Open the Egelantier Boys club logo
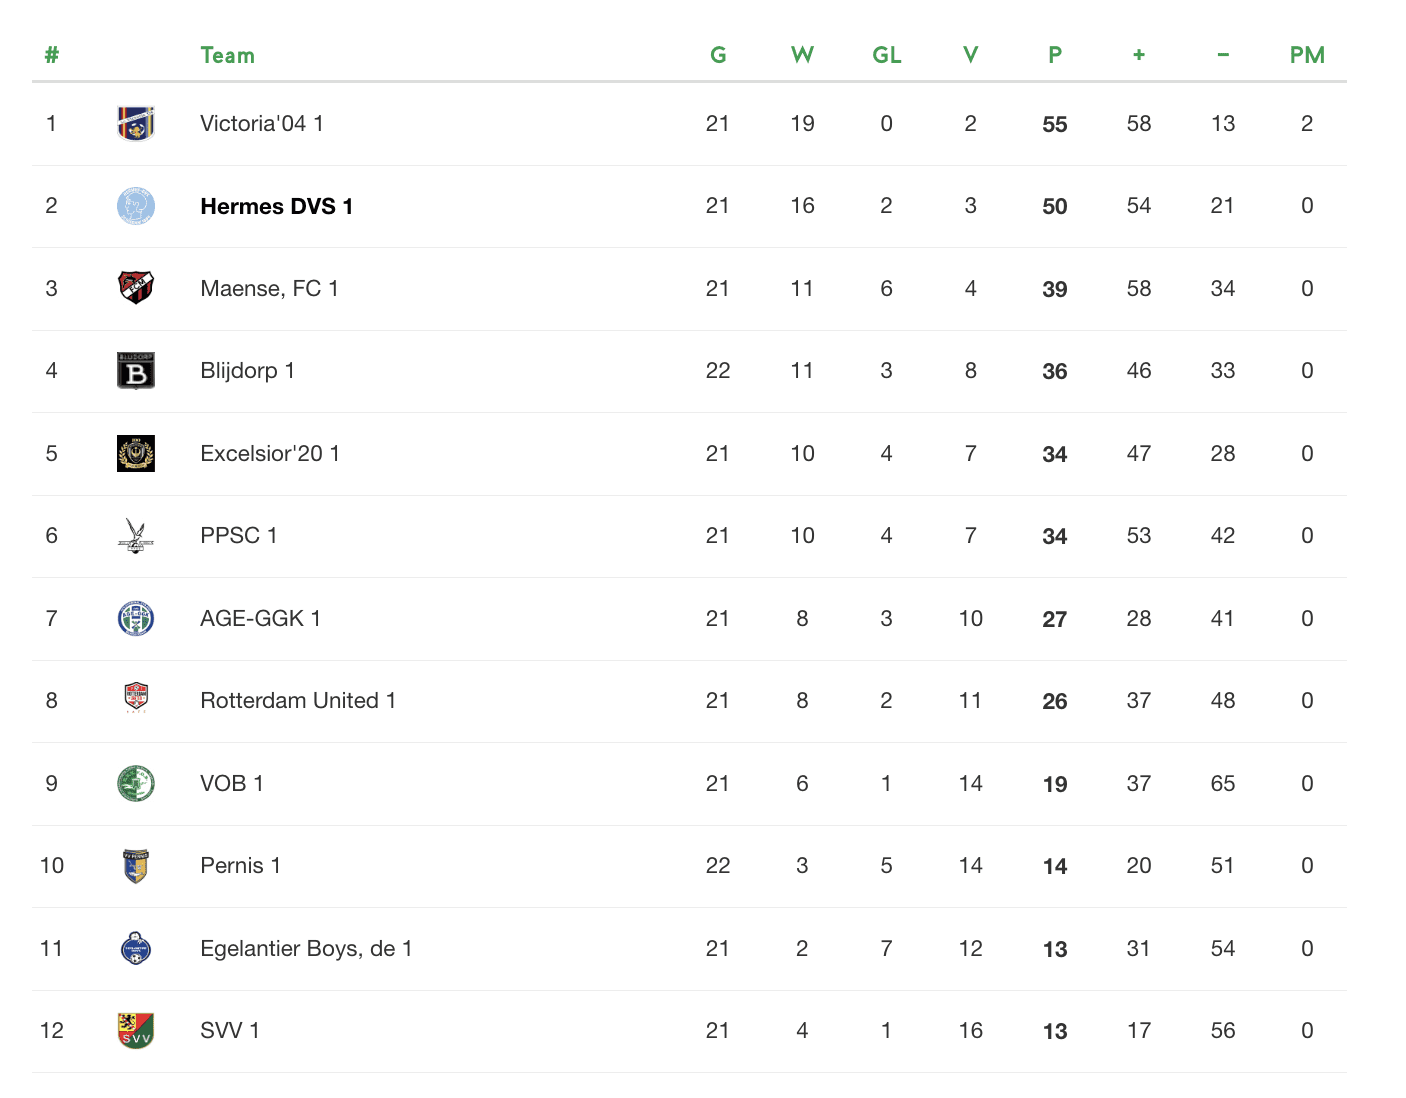Screen dimensions: 1406x1098 click(x=136, y=948)
